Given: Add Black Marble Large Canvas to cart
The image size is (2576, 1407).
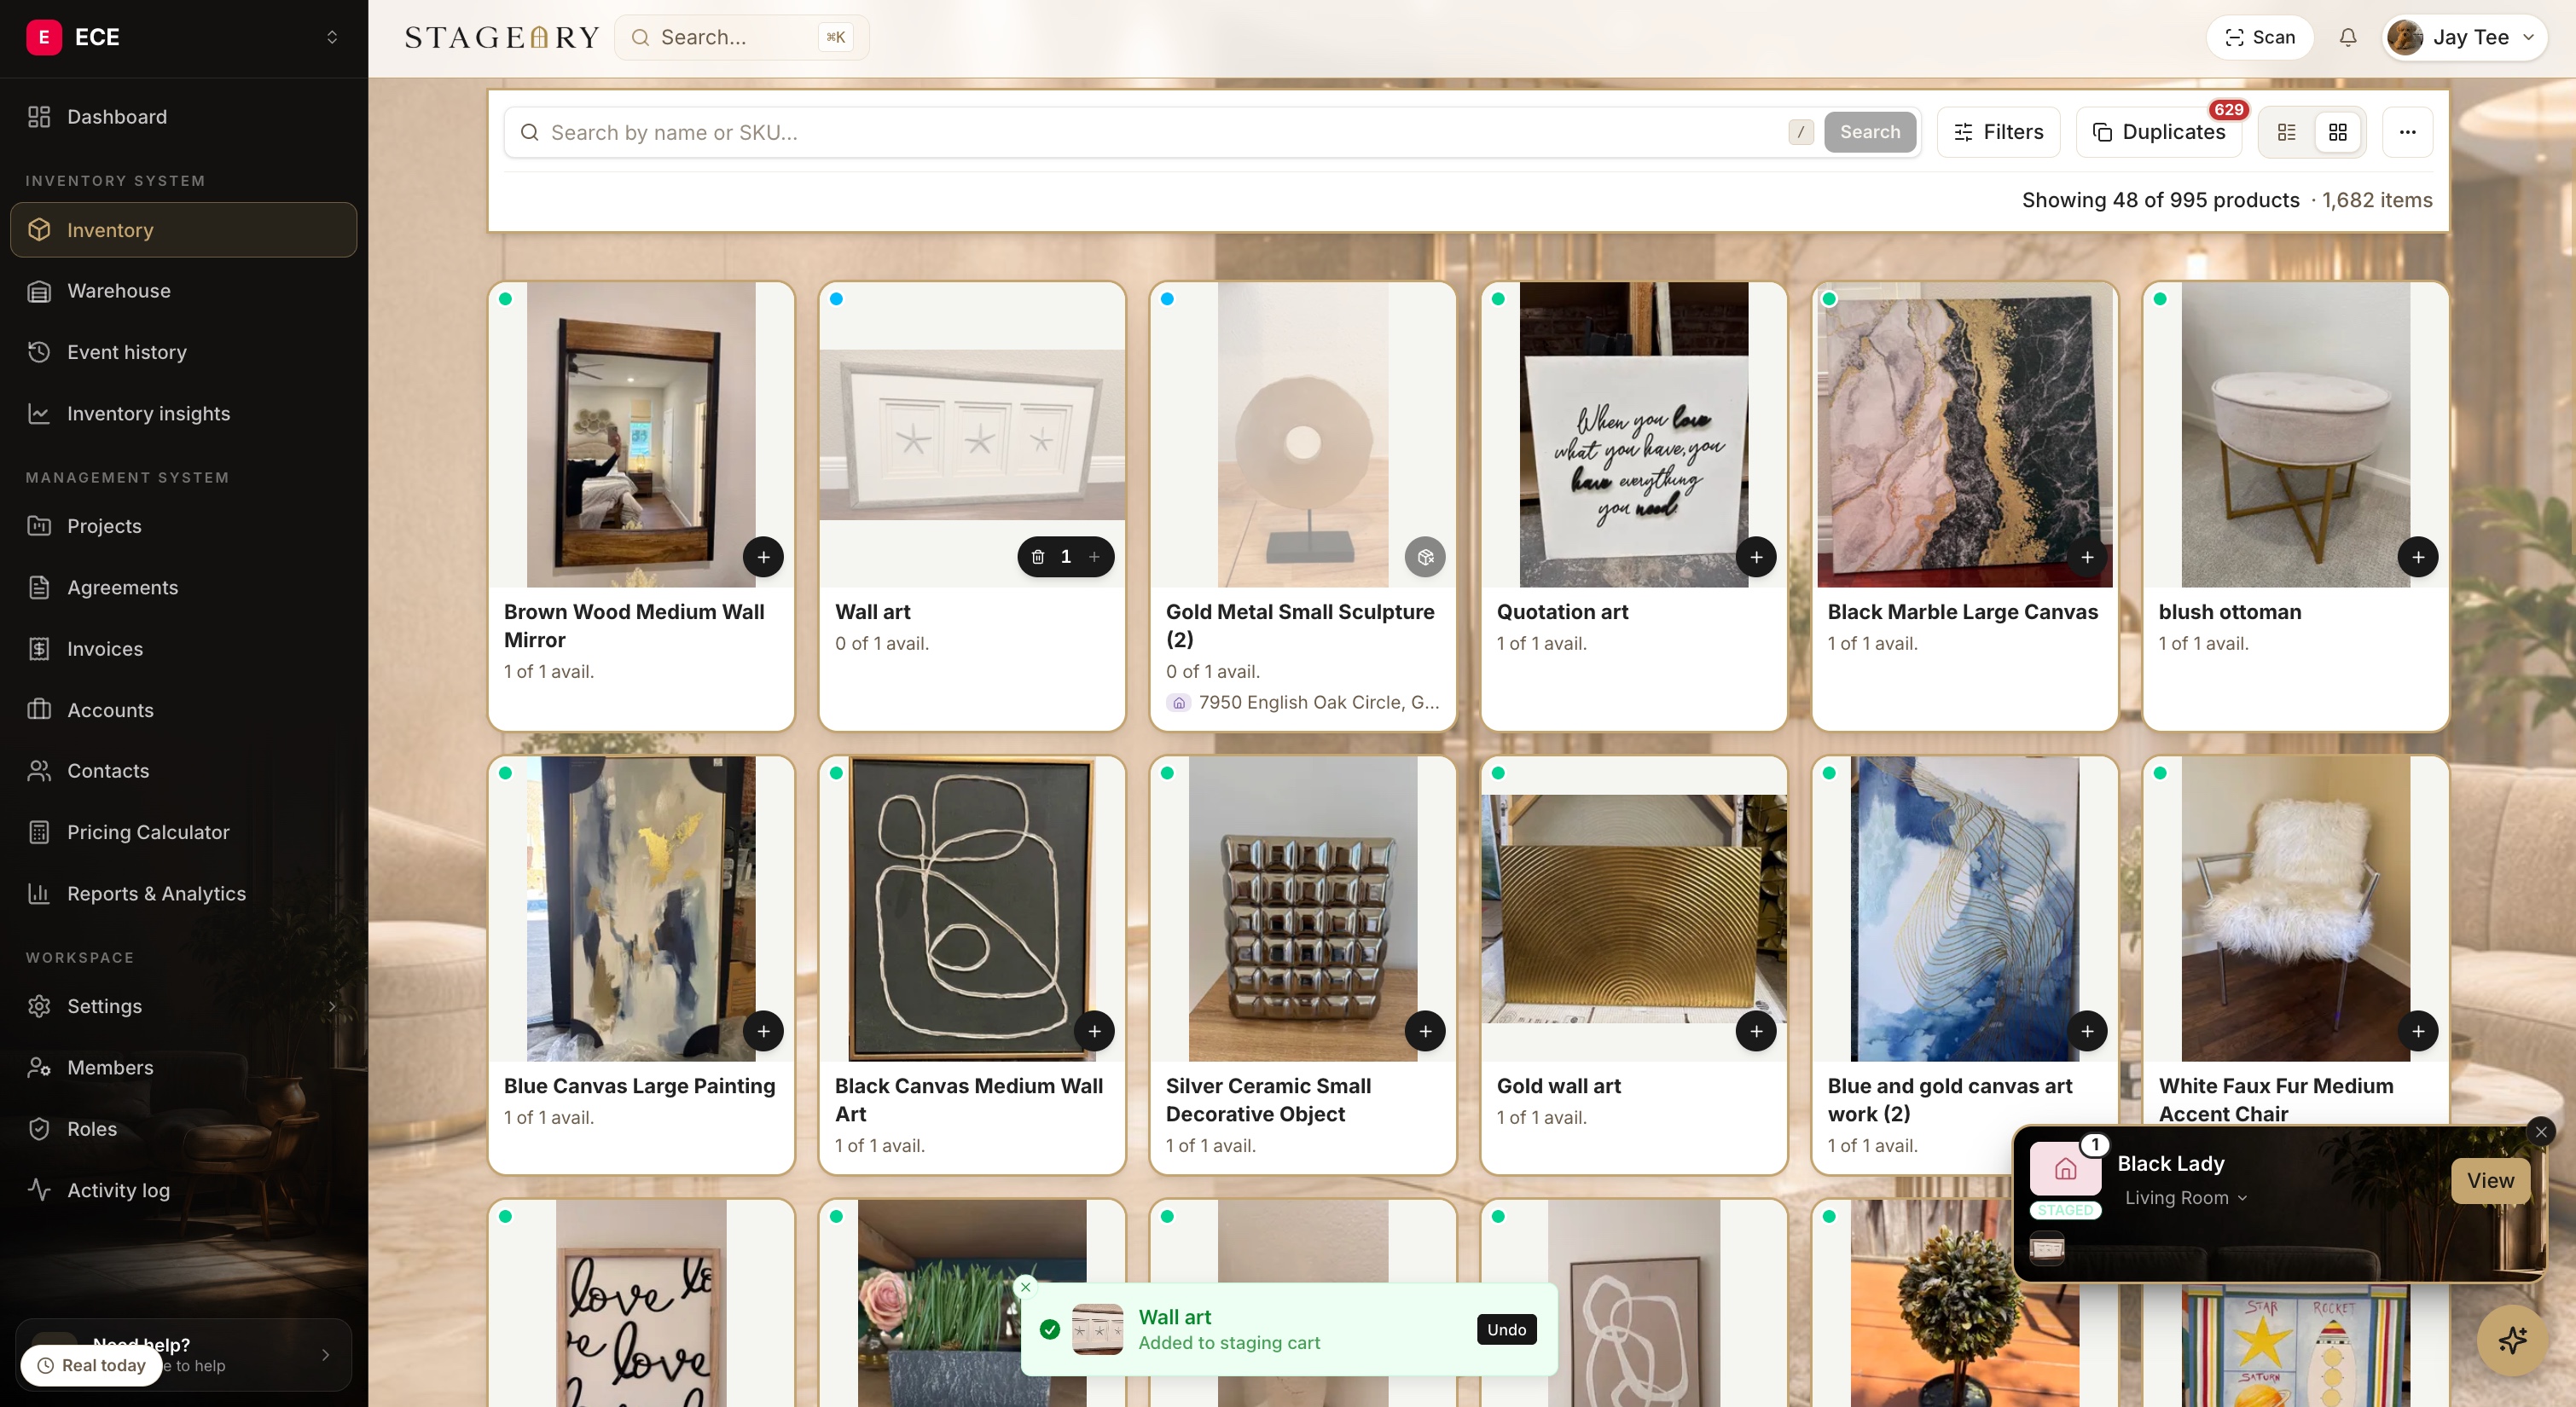Looking at the screenshot, I should [2087, 557].
